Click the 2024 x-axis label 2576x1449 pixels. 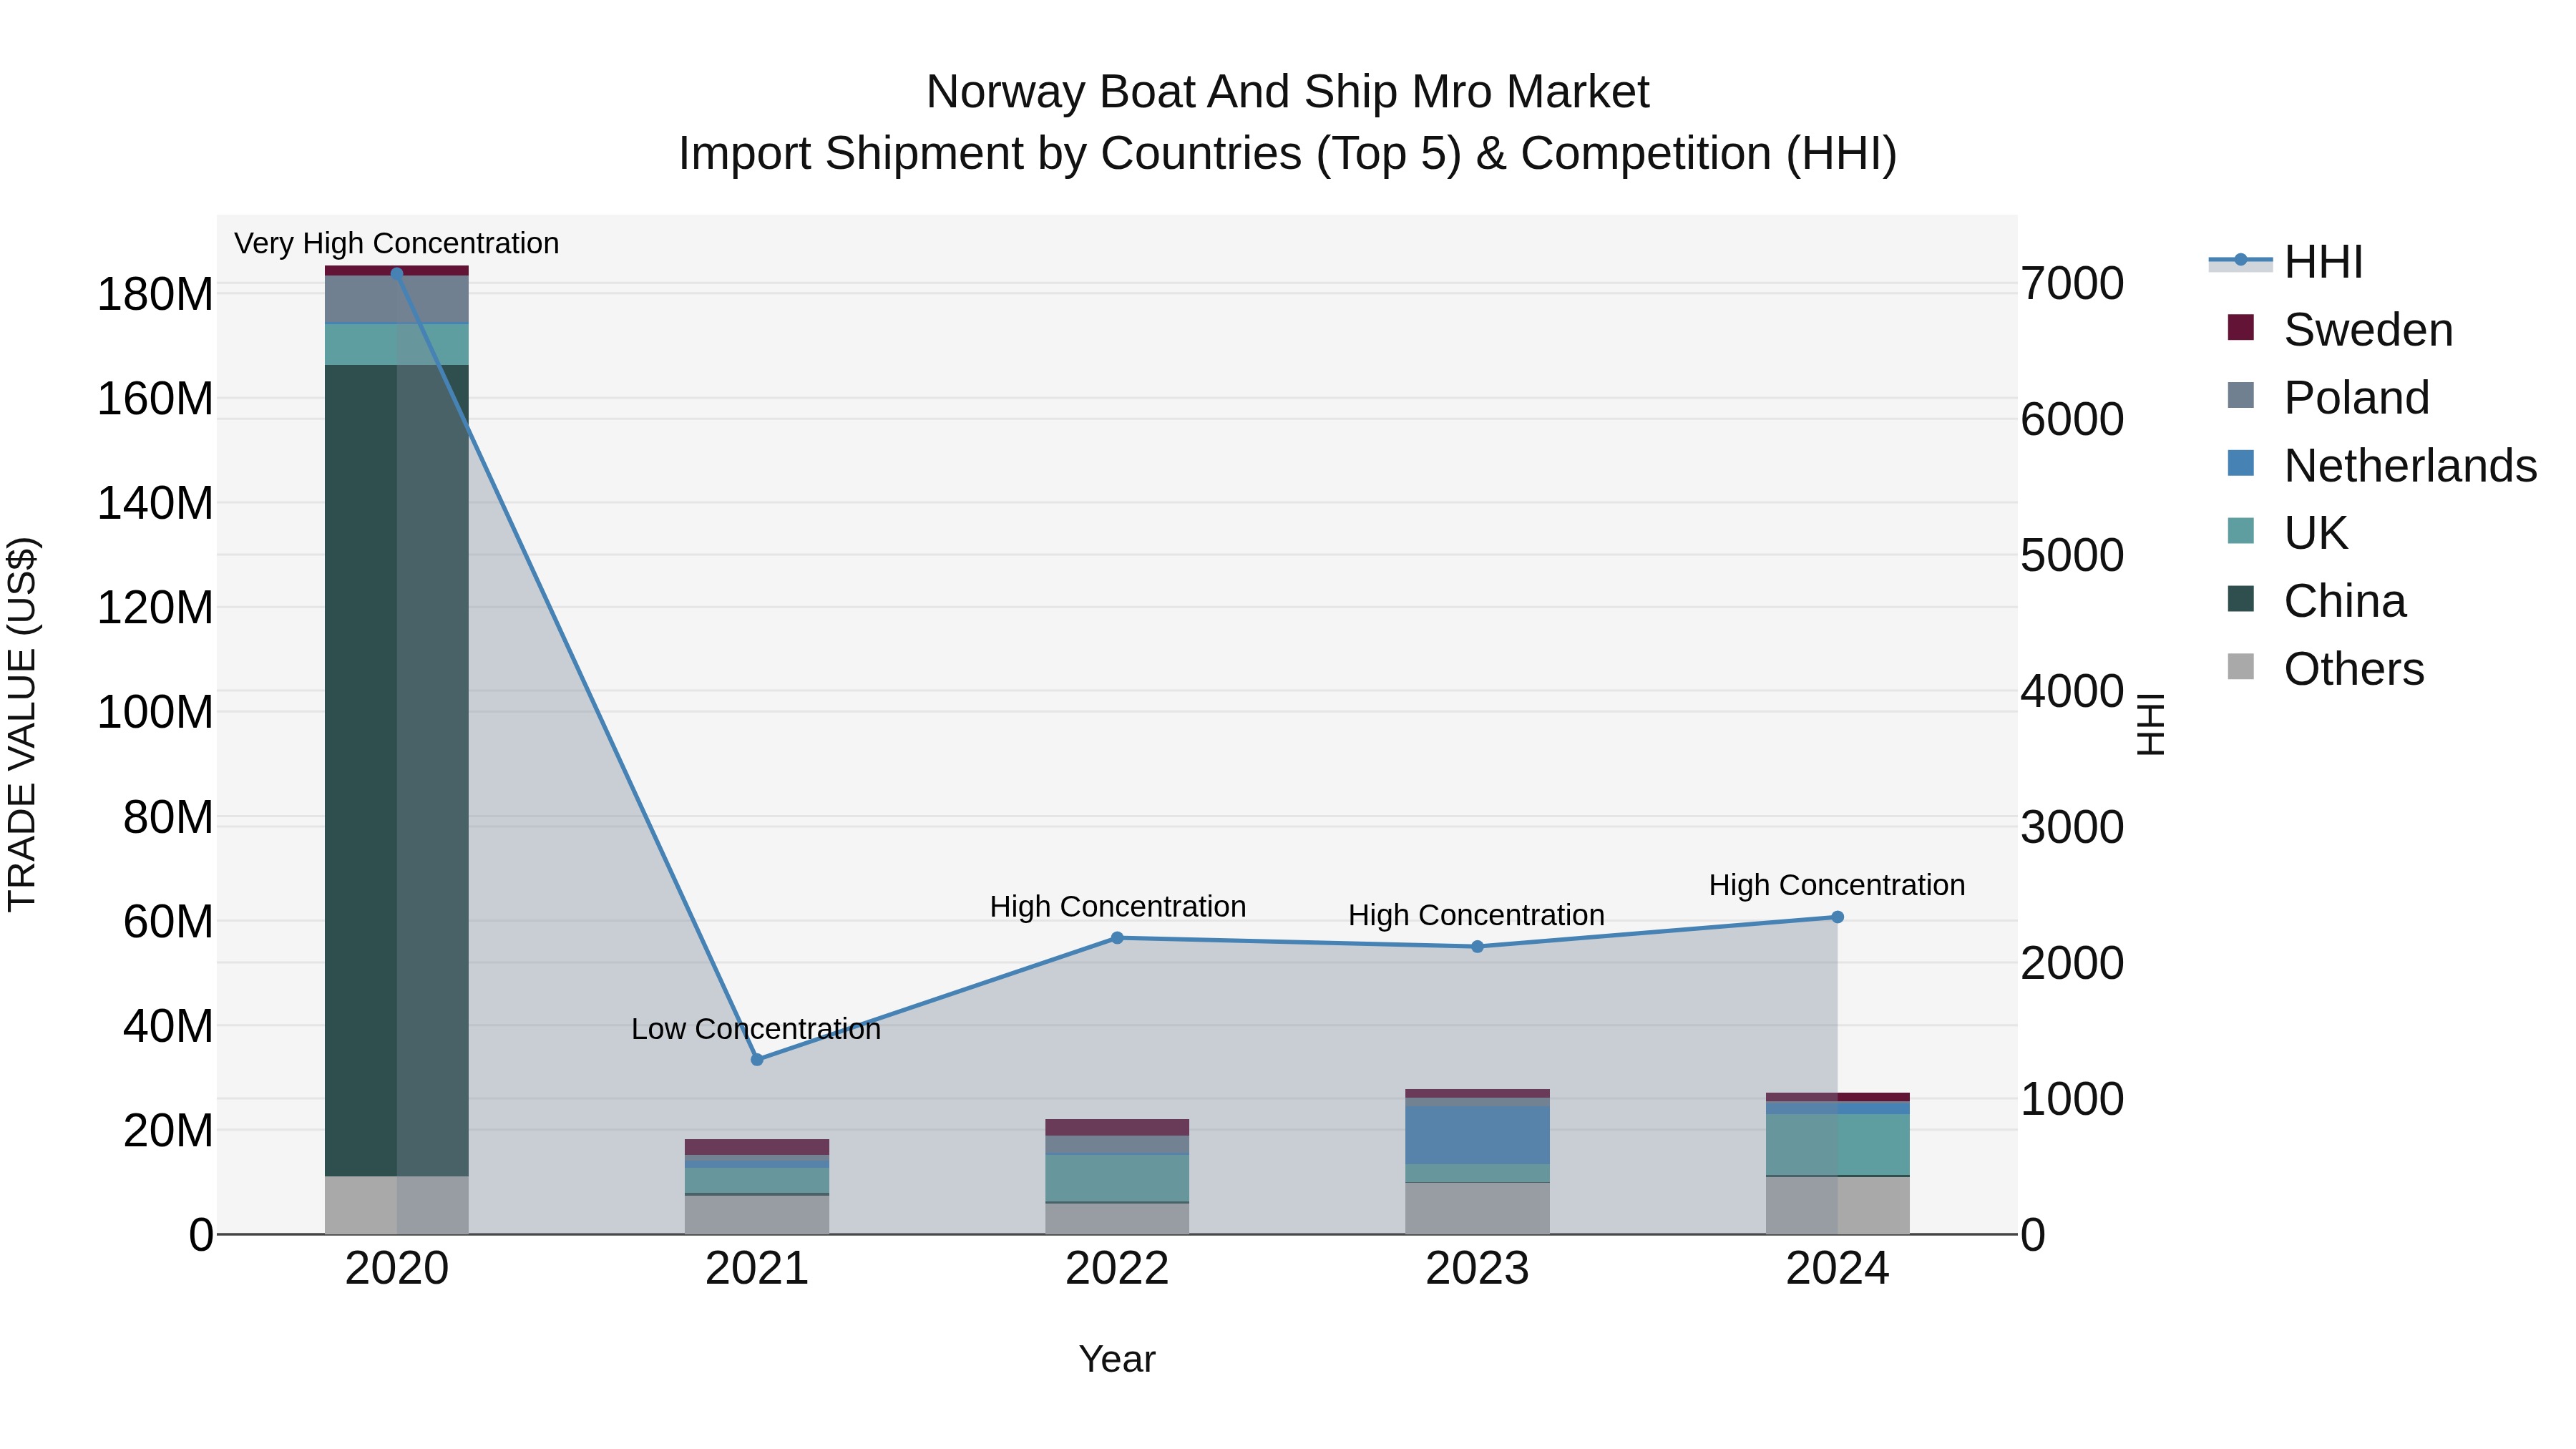coord(1838,1269)
